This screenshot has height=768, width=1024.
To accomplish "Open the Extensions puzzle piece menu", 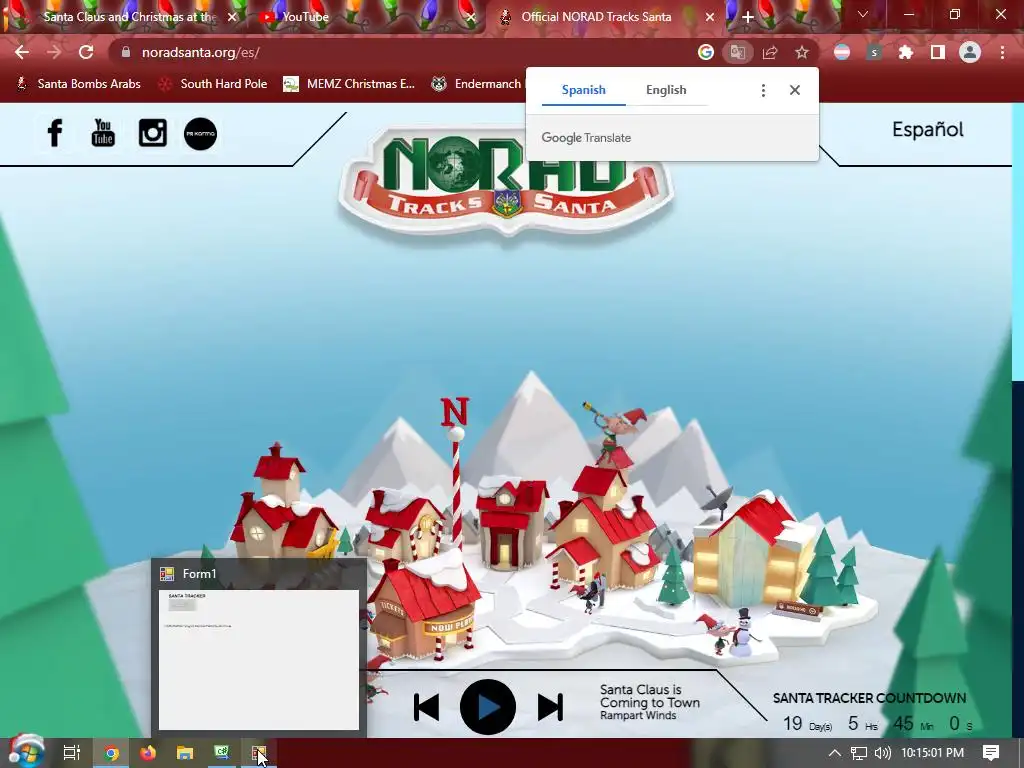I will tap(906, 52).
